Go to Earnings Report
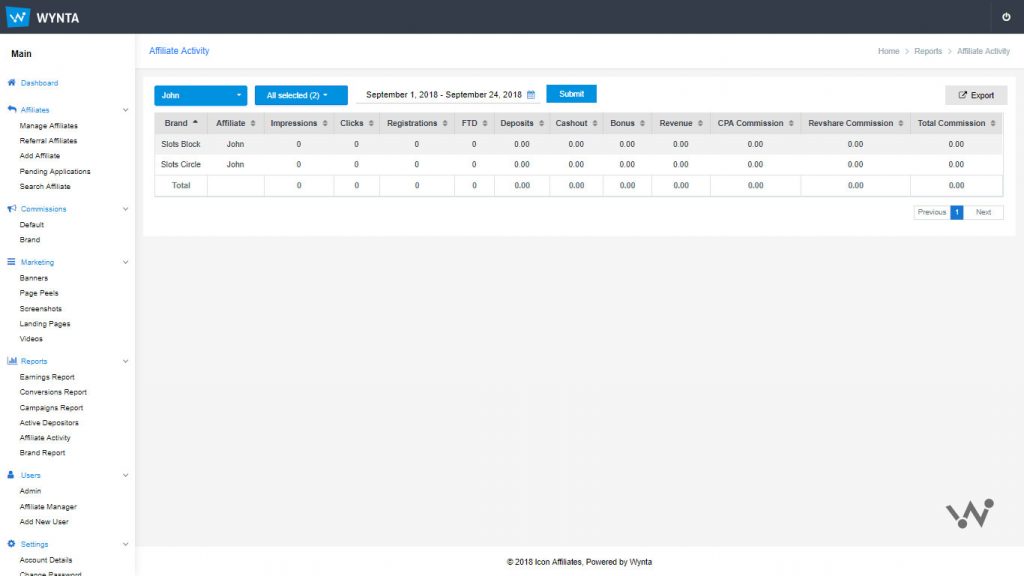 click(x=47, y=377)
